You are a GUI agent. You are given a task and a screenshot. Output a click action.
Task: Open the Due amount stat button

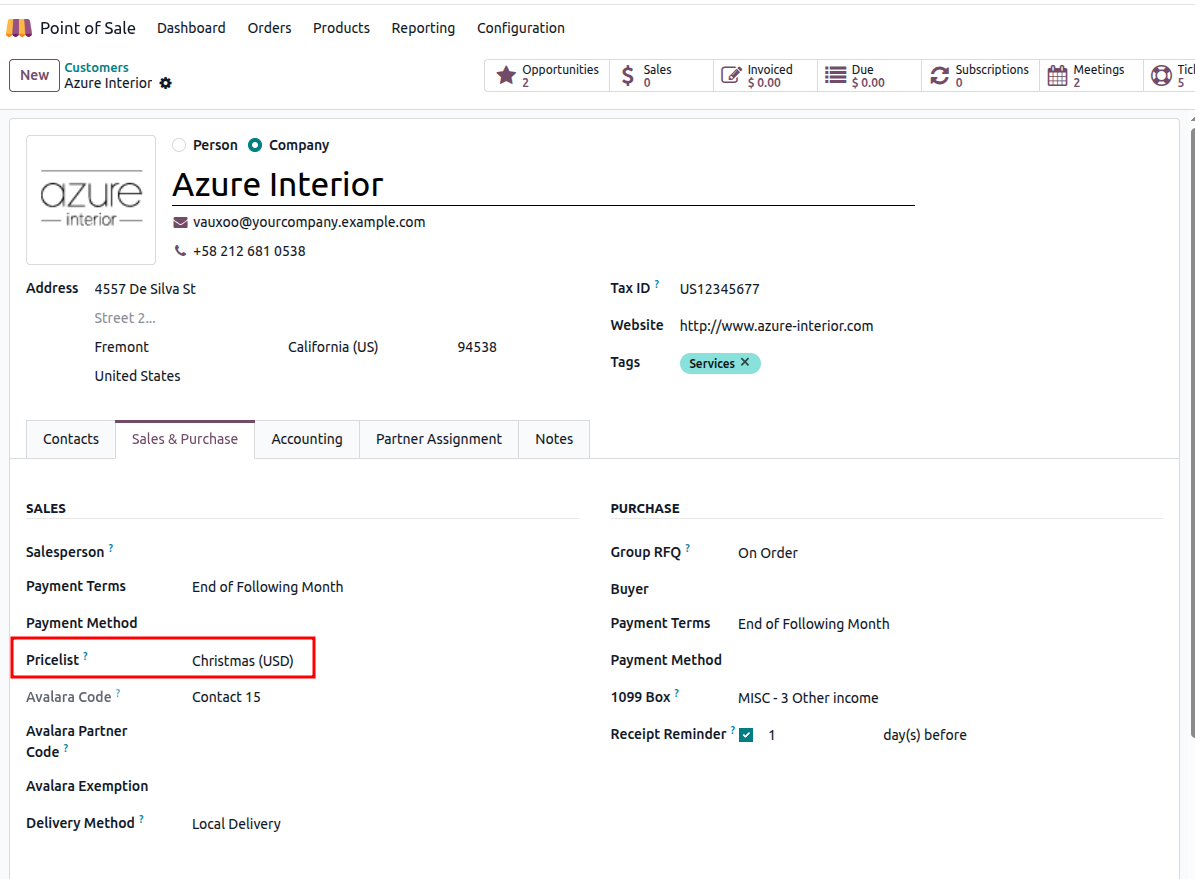pyautogui.click(x=870, y=76)
